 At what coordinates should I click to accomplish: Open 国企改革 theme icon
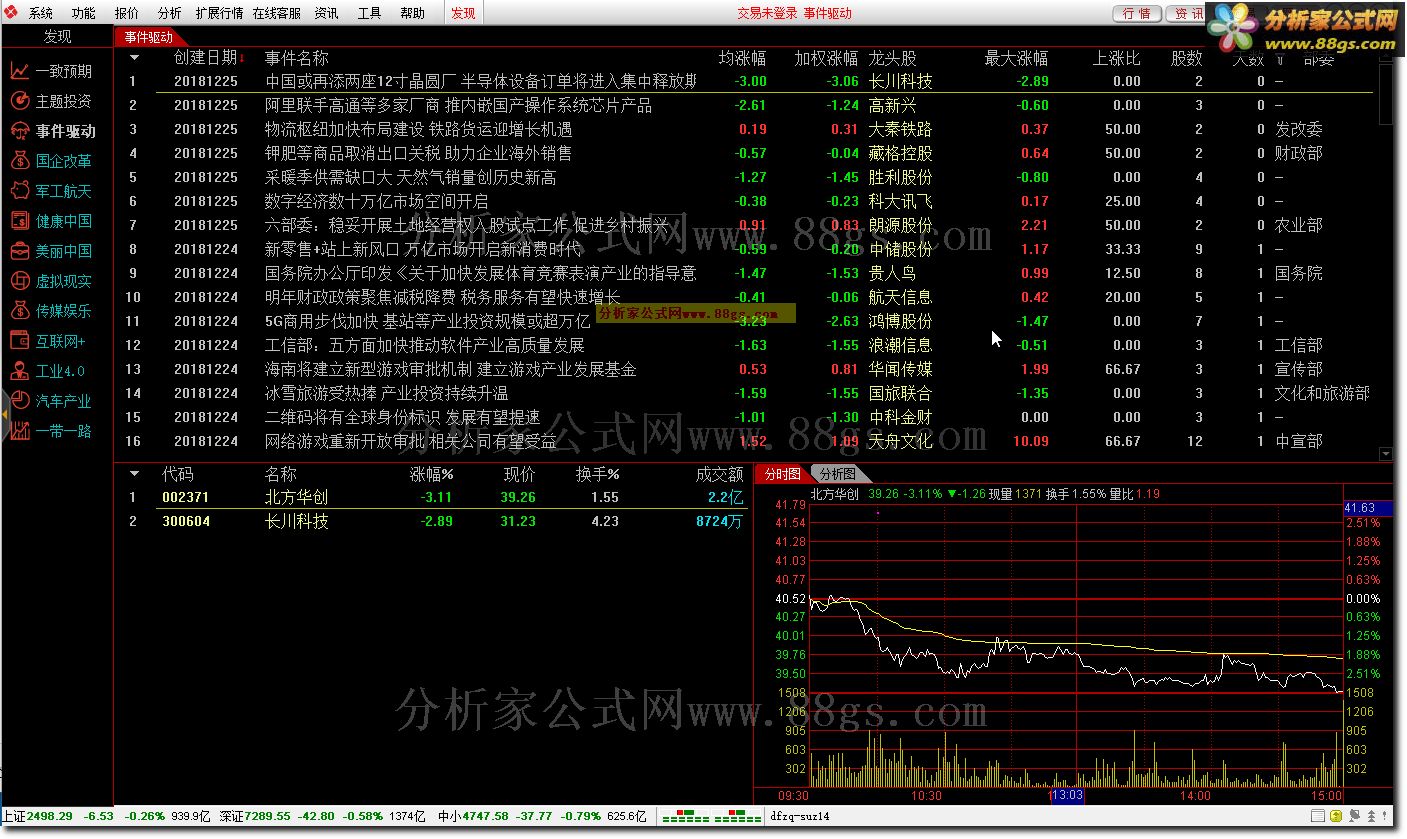(x=19, y=161)
